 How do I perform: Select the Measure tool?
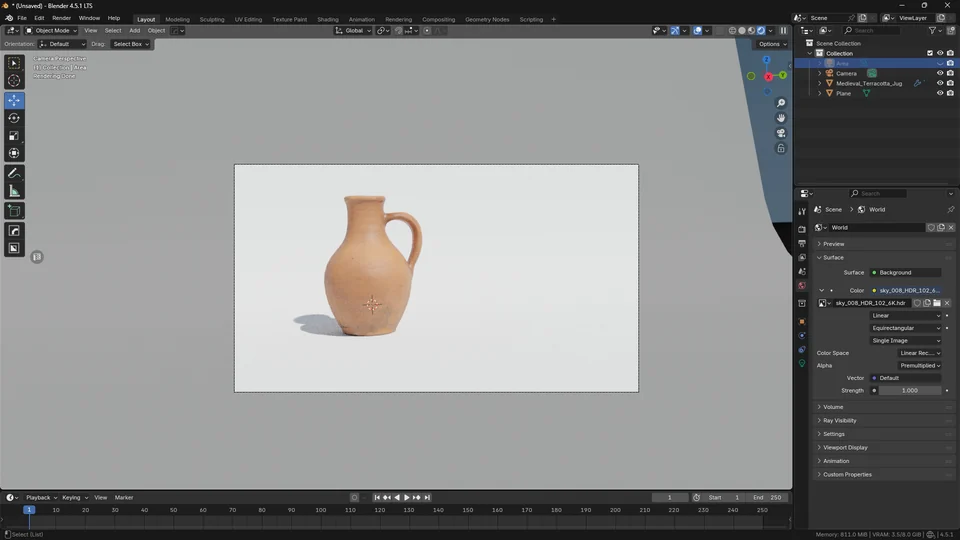point(14,192)
